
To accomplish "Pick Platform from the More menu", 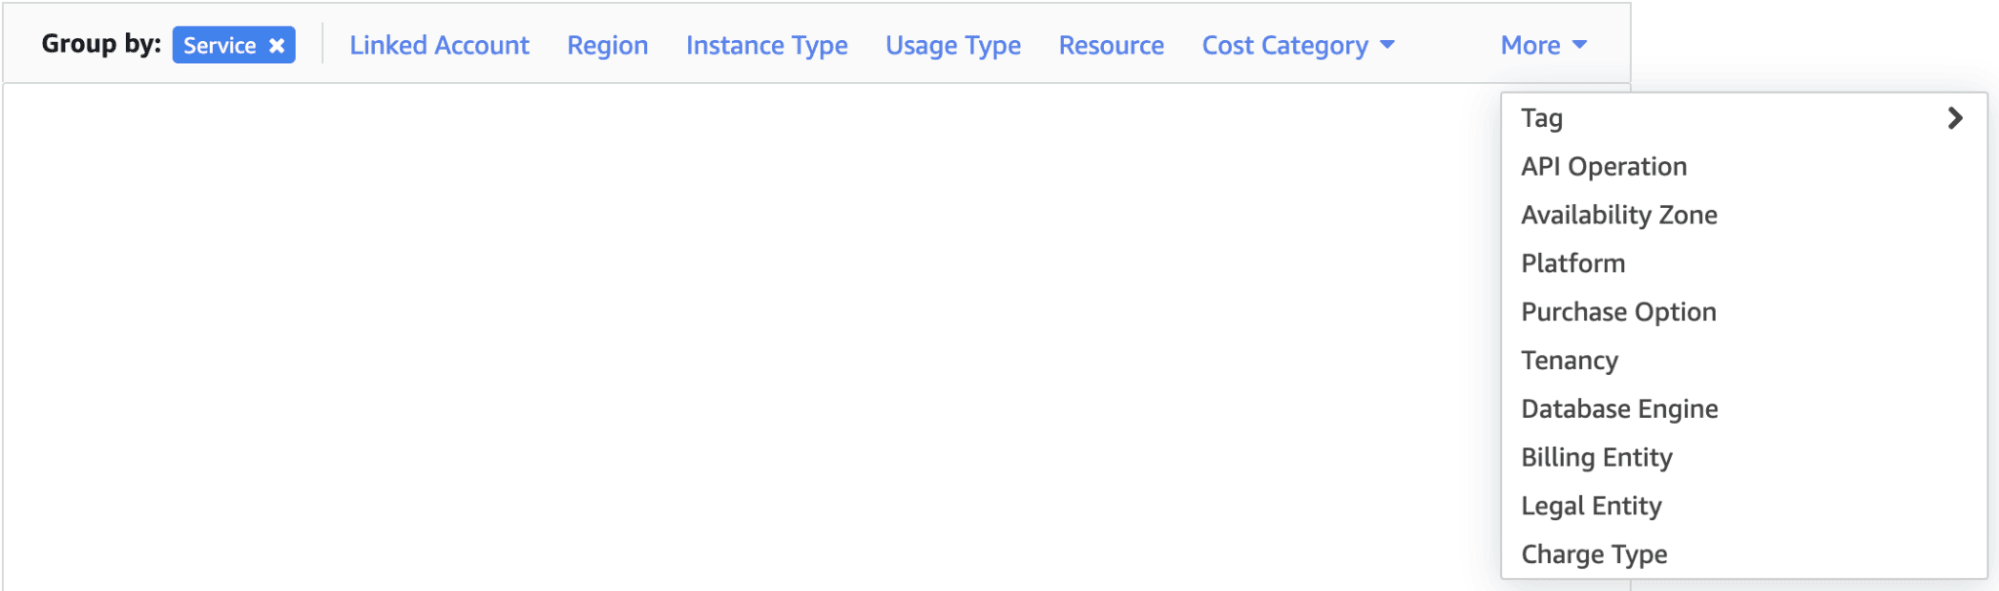I will [1572, 263].
